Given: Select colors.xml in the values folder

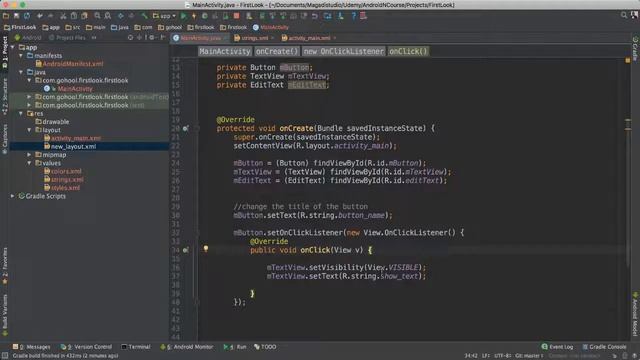Looking at the screenshot, I should click(x=66, y=171).
